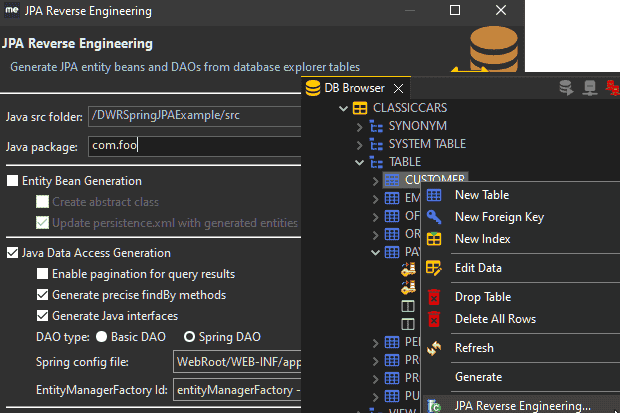Click the CLASSICCARS schema icon

360,108
